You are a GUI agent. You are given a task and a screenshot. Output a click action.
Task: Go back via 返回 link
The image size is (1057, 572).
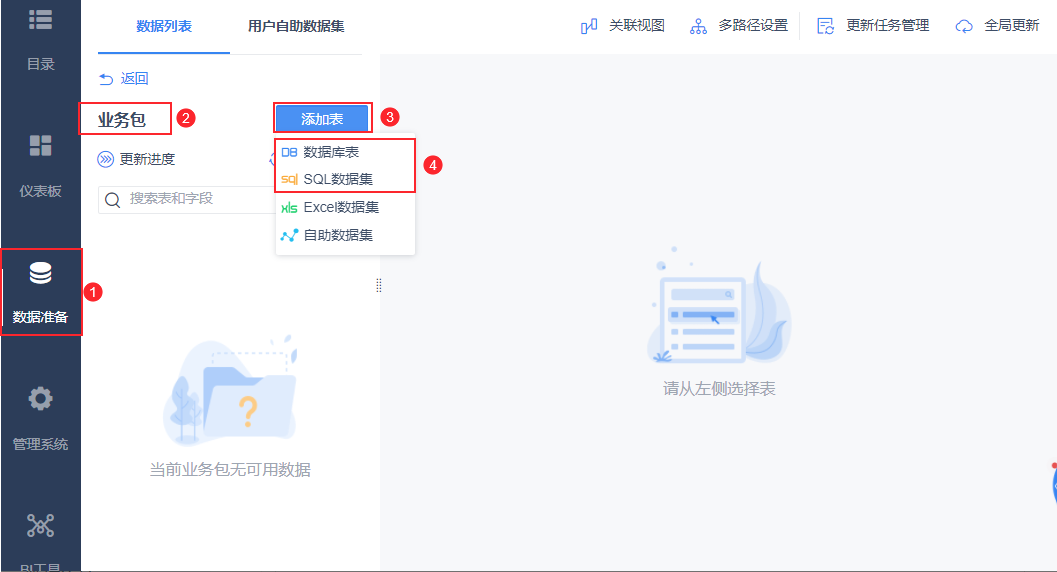134,78
